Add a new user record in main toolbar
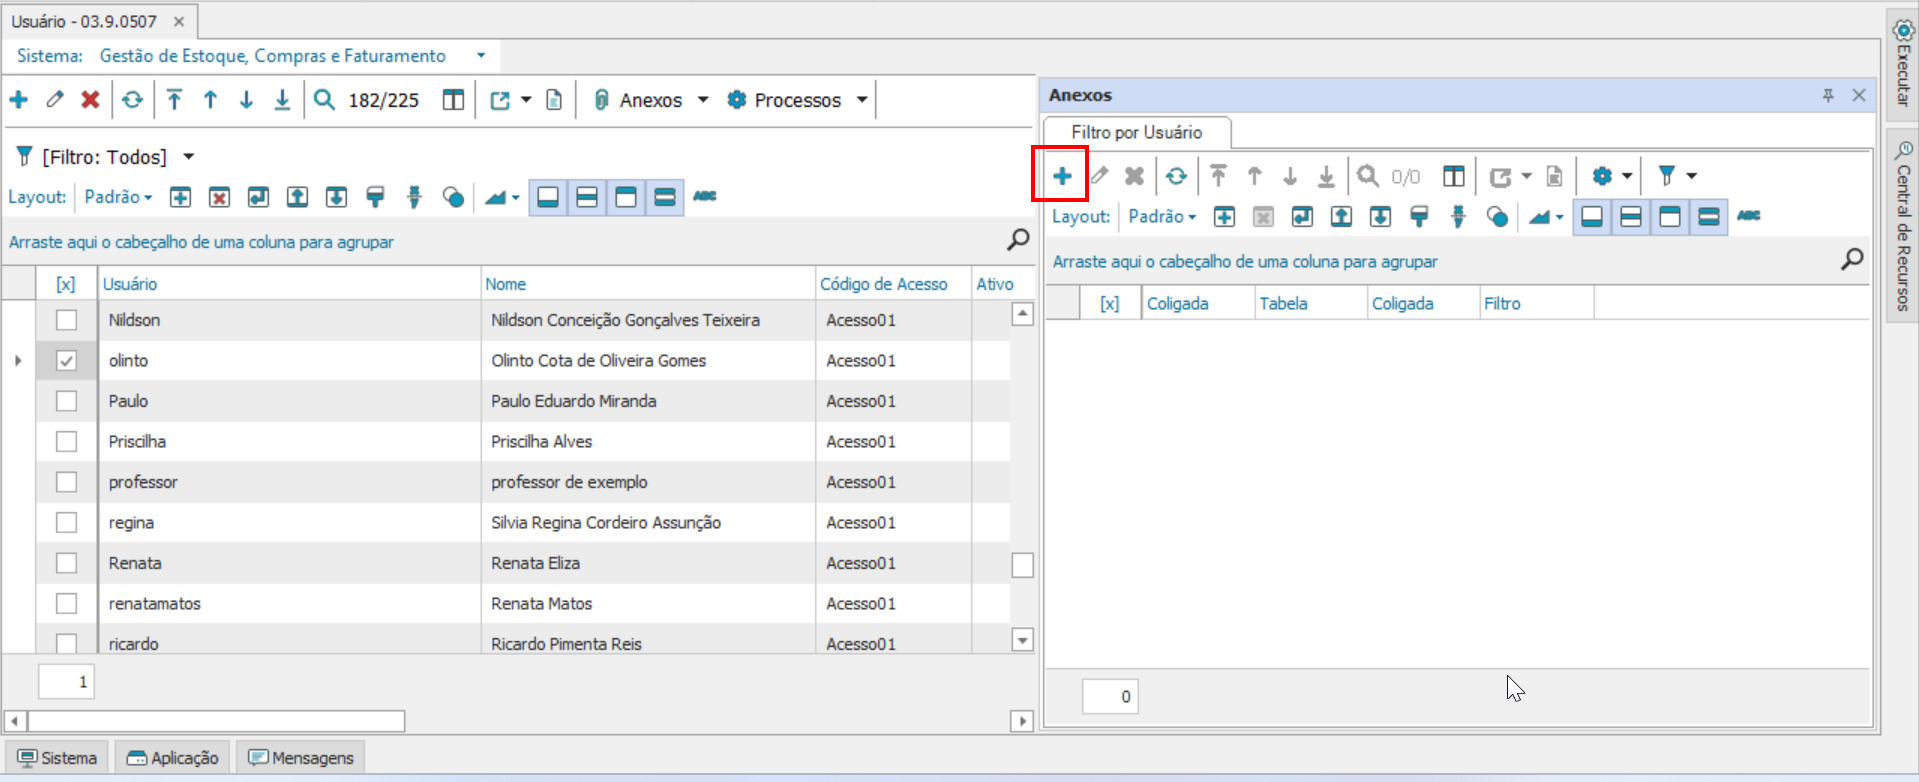This screenshot has height=782, width=1919. (x=19, y=99)
